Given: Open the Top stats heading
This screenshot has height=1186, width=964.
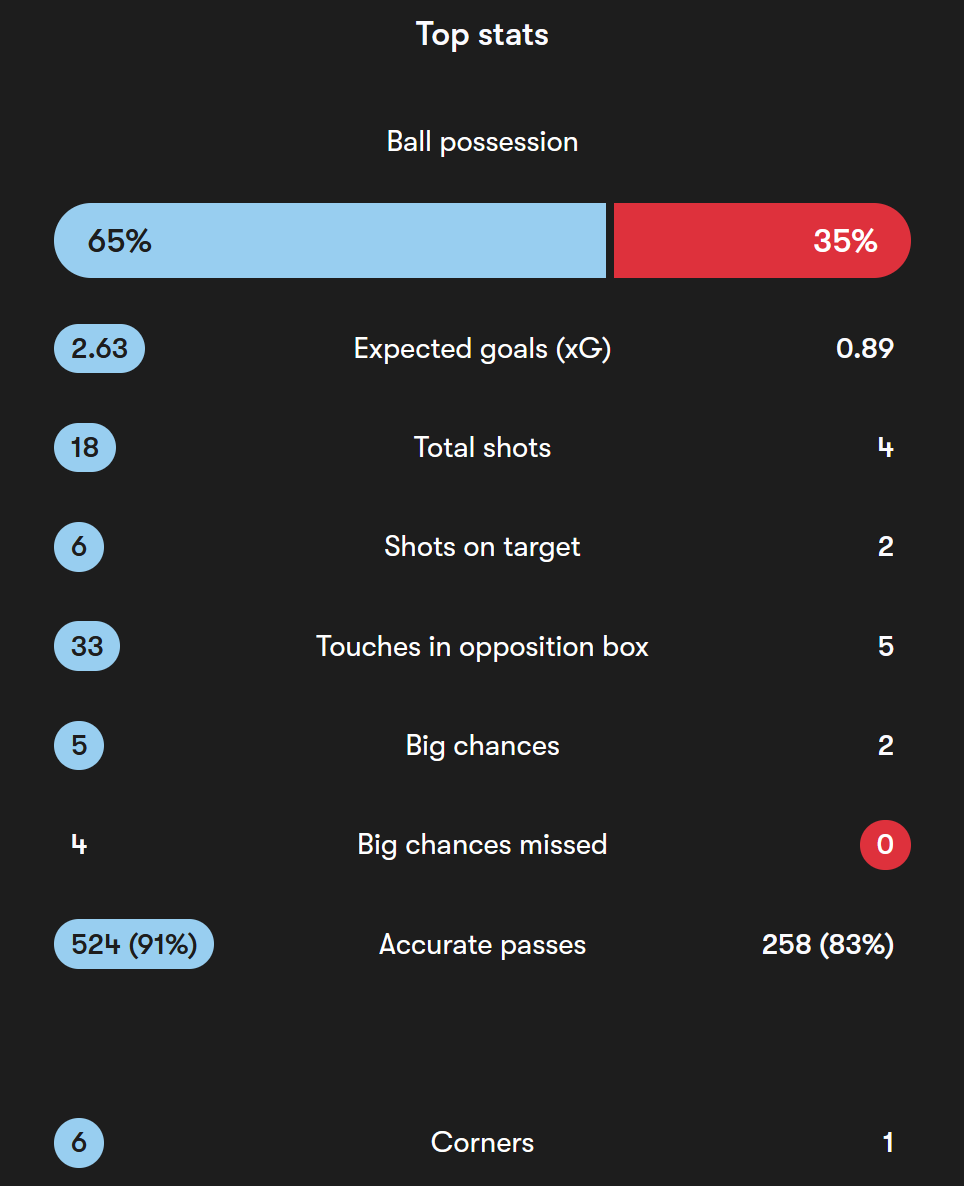Looking at the screenshot, I should (x=482, y=35).
